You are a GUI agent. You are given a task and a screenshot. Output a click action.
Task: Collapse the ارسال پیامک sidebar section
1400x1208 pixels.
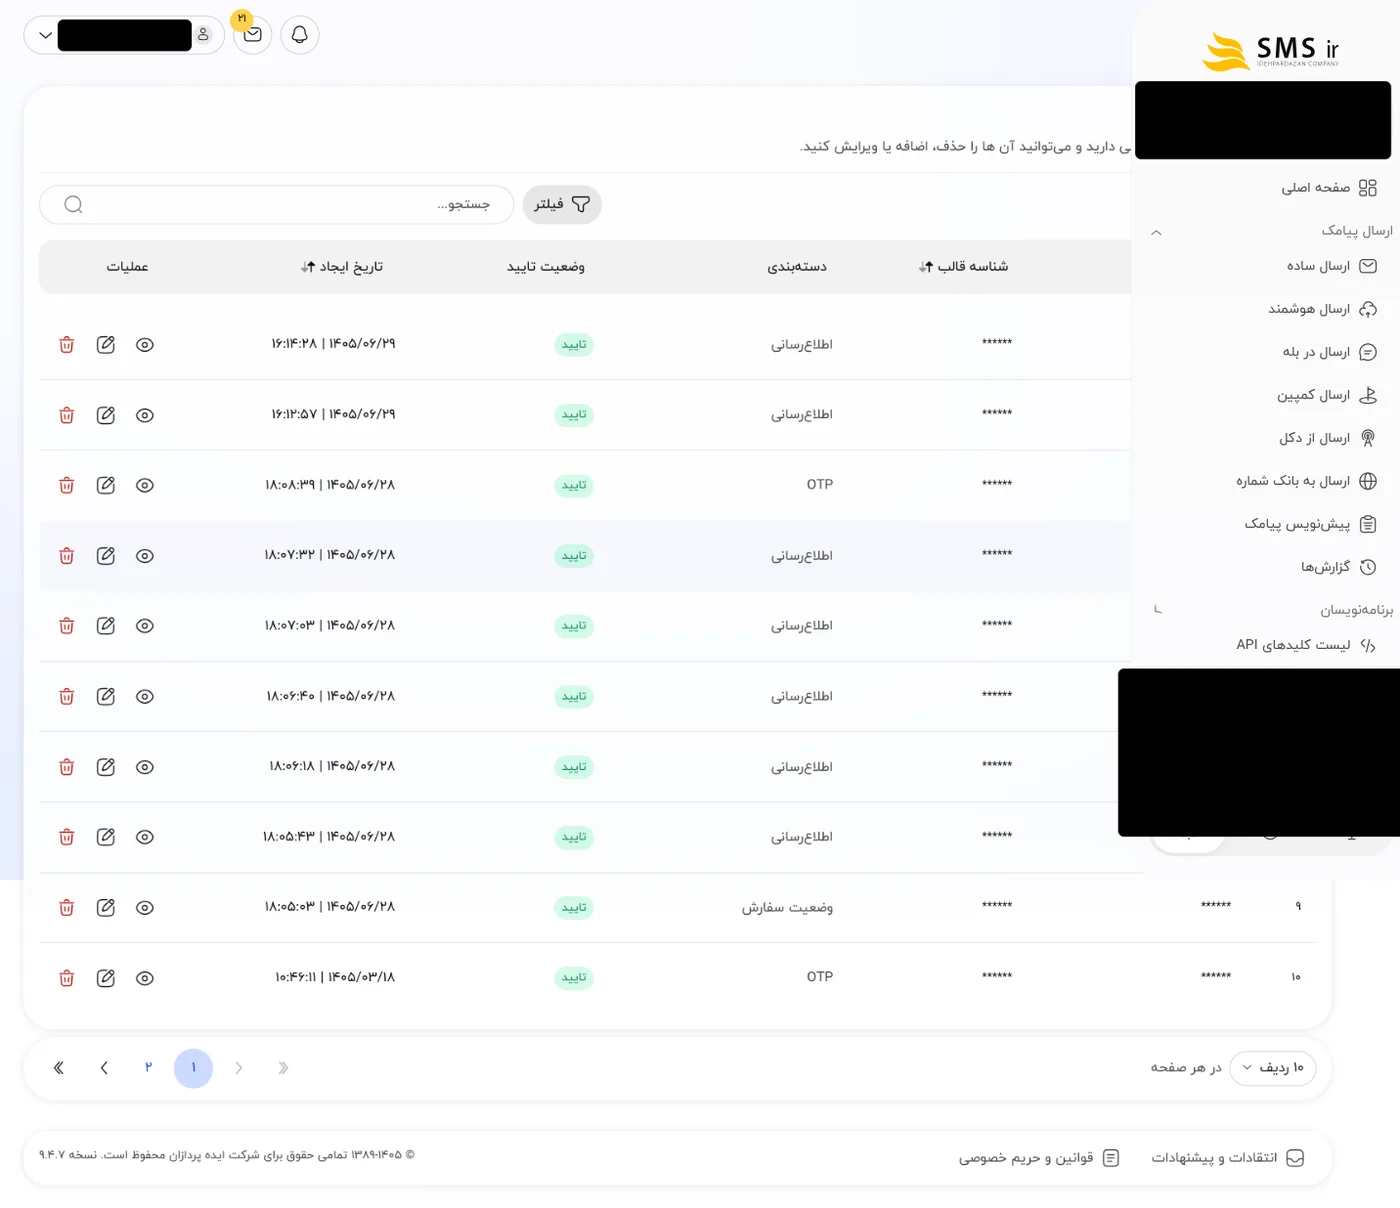pyautogui.click(x=1156, y=232)
